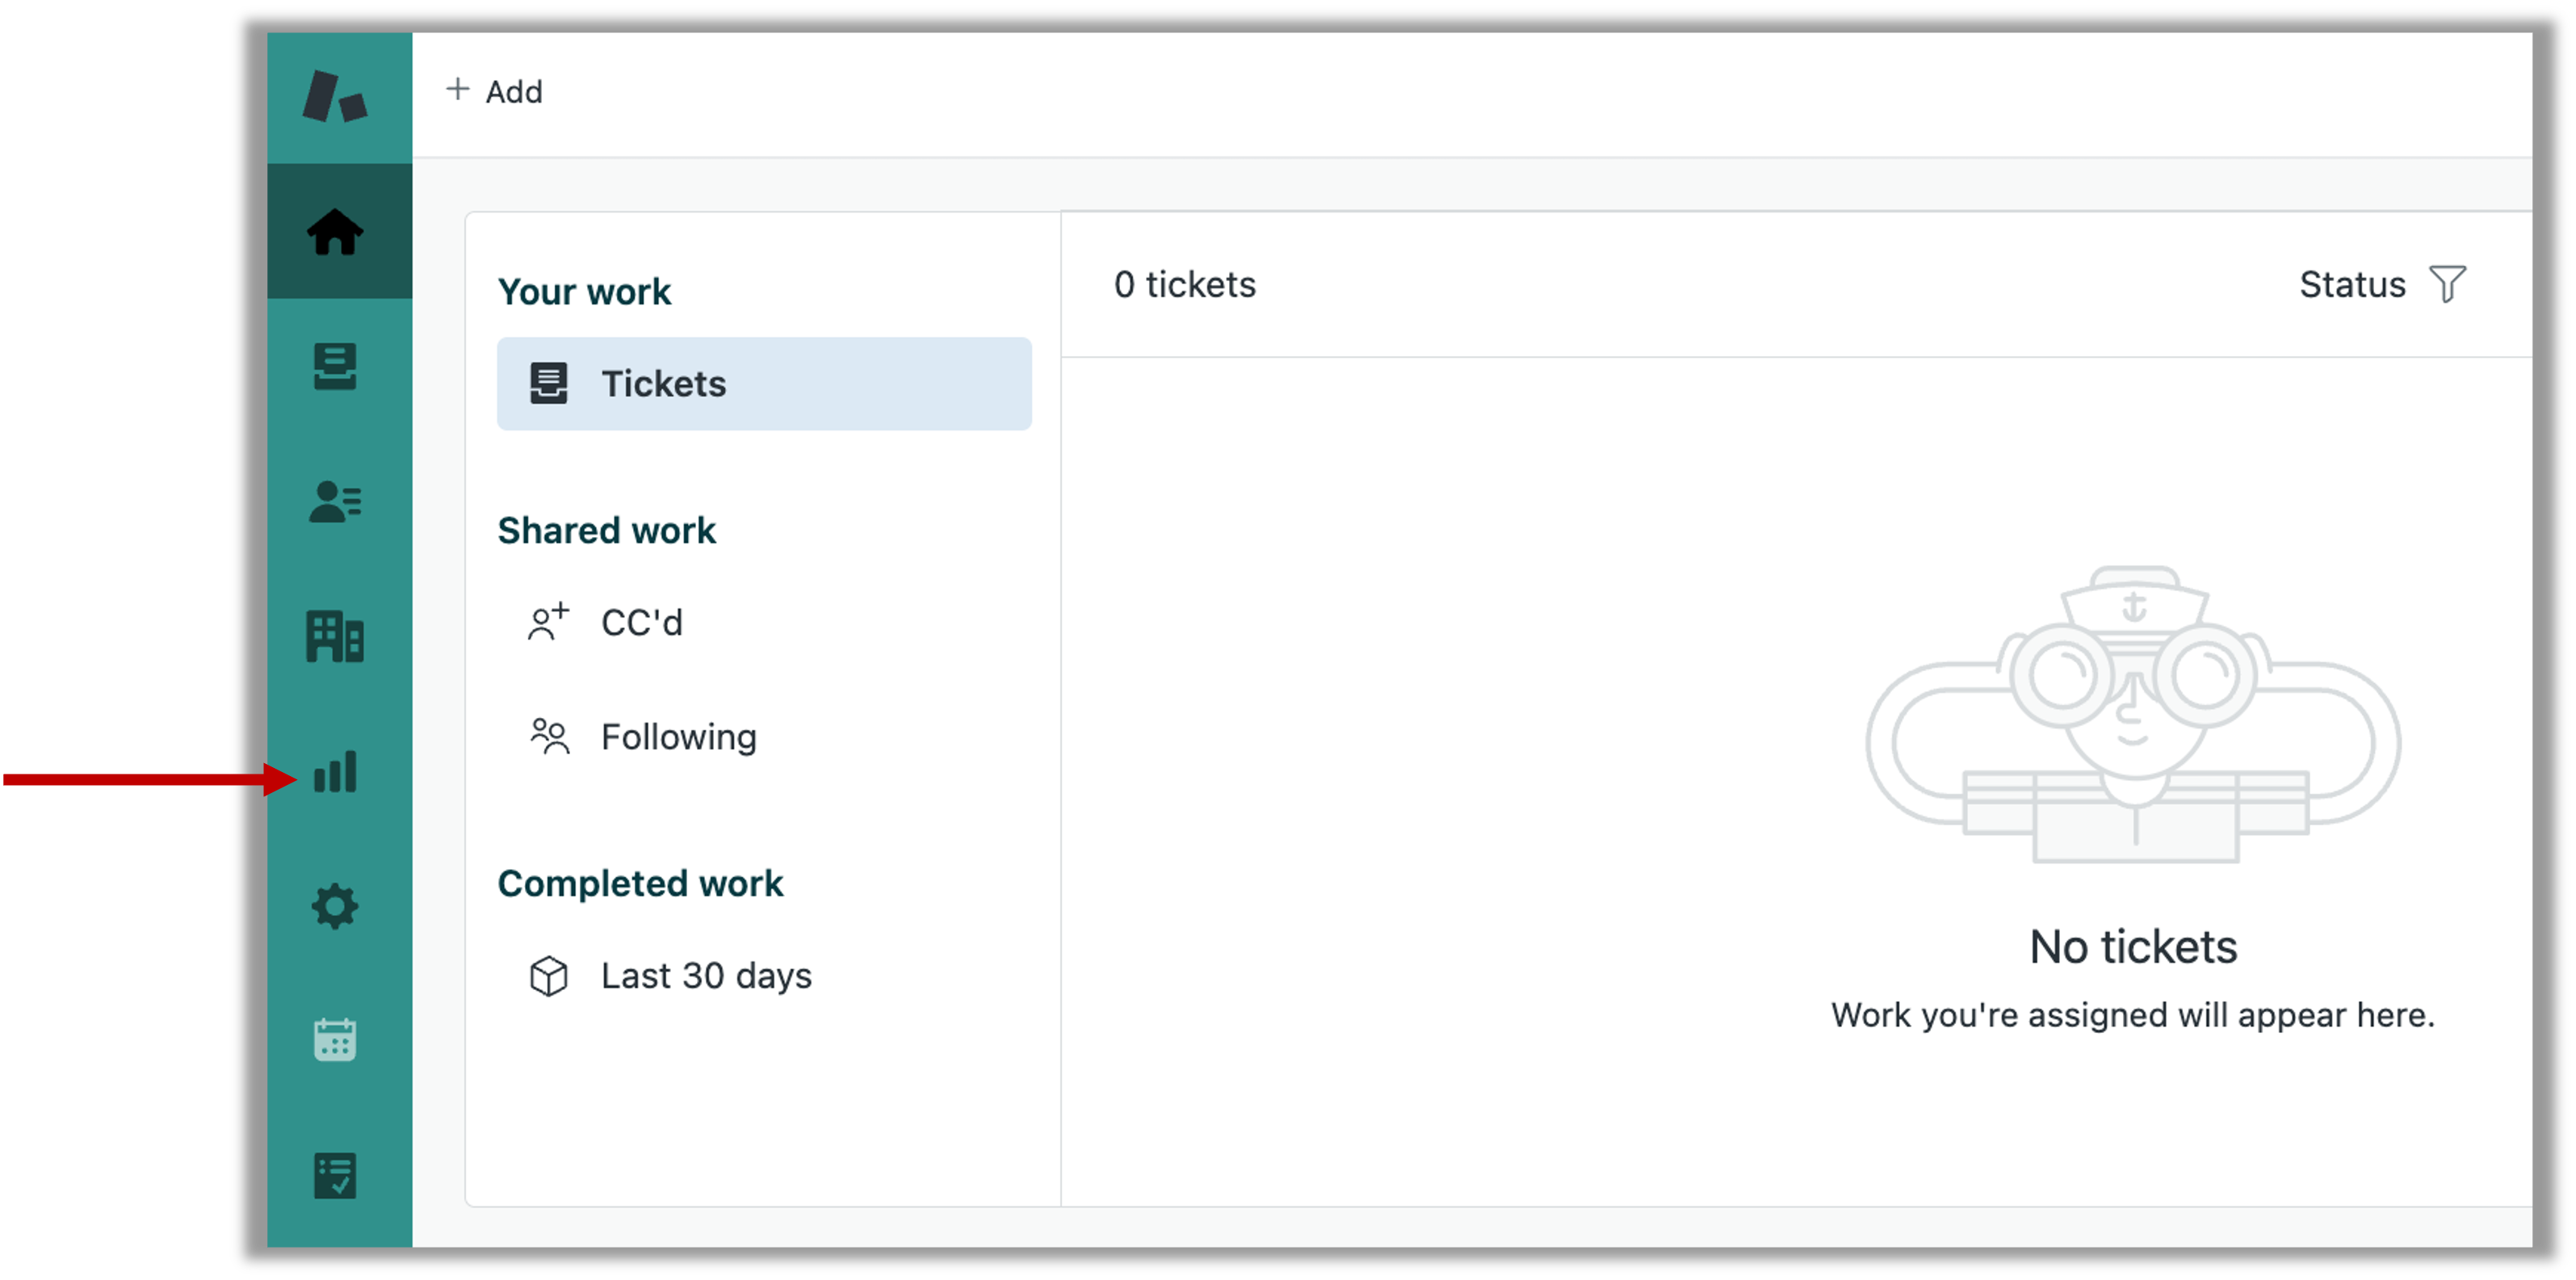Open the Customers list sidebar icon

(x=335, y=502)
